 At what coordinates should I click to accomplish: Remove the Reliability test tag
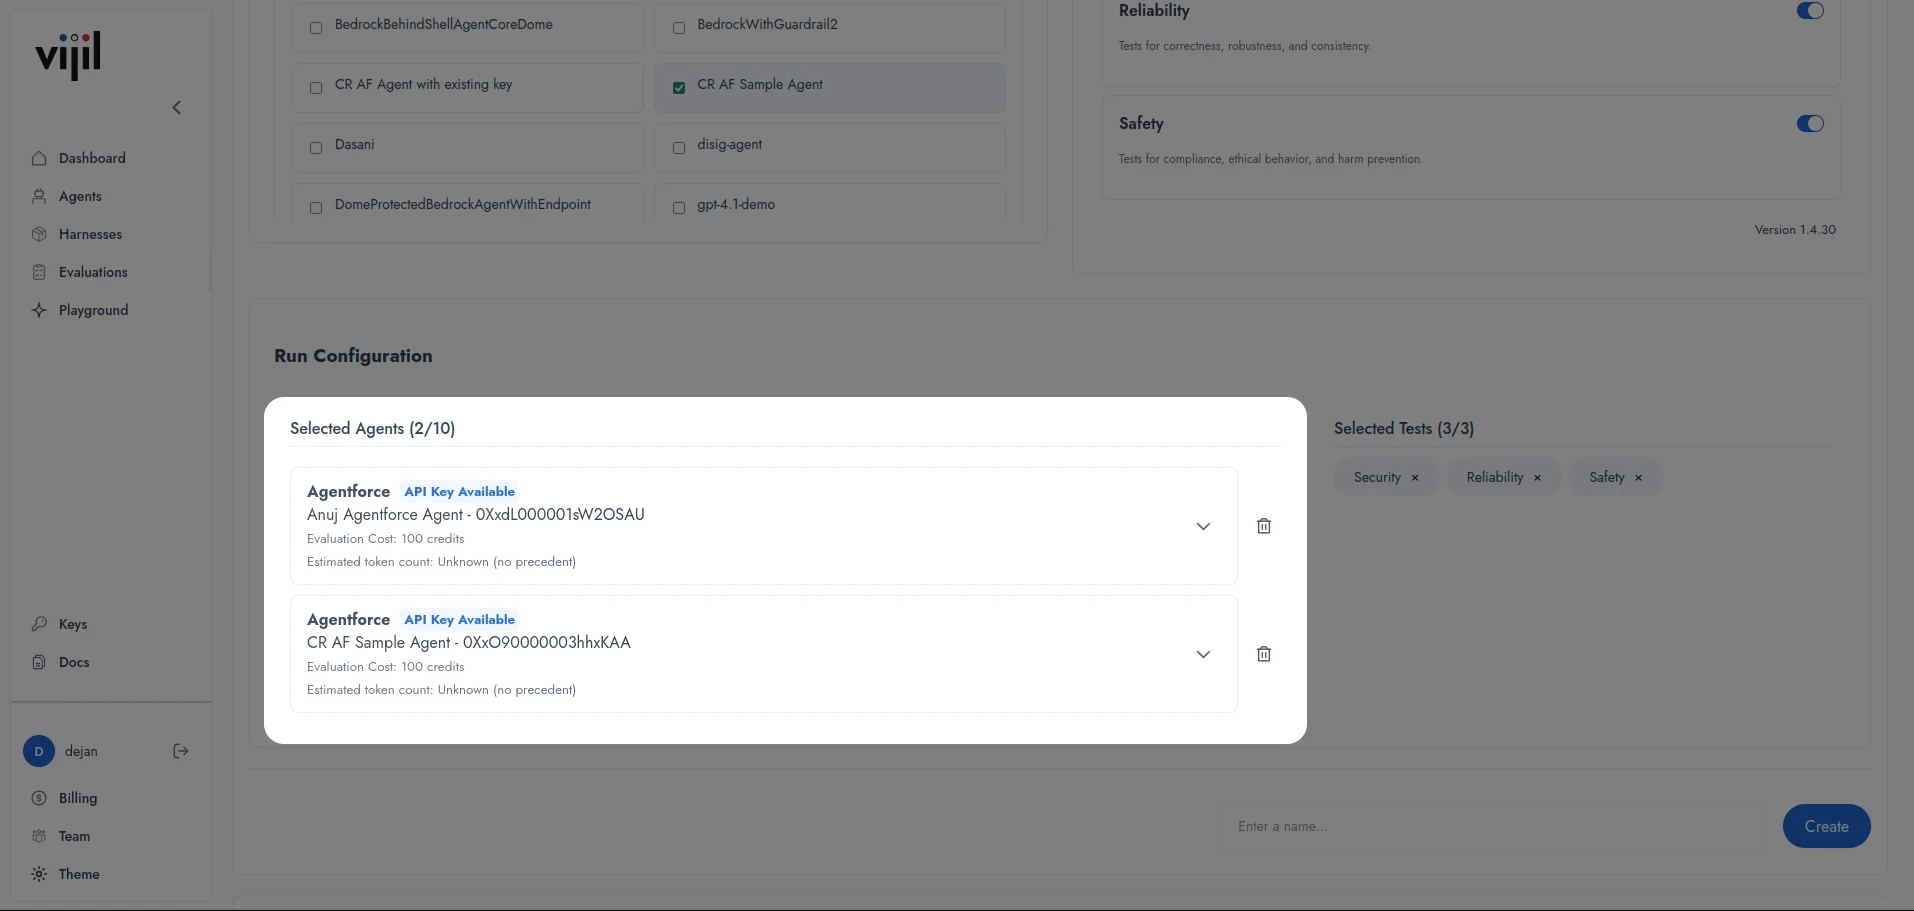tap(1537, 478)
